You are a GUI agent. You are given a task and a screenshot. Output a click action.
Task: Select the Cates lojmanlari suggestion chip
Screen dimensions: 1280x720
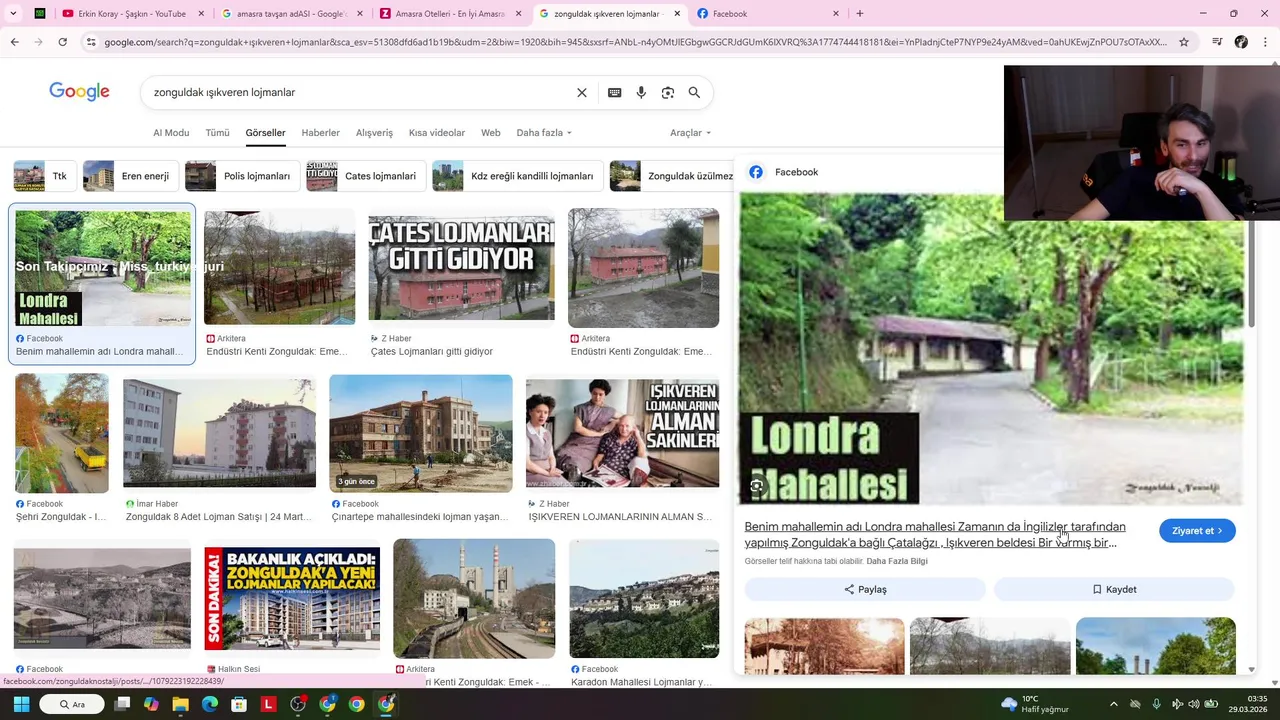365,176
